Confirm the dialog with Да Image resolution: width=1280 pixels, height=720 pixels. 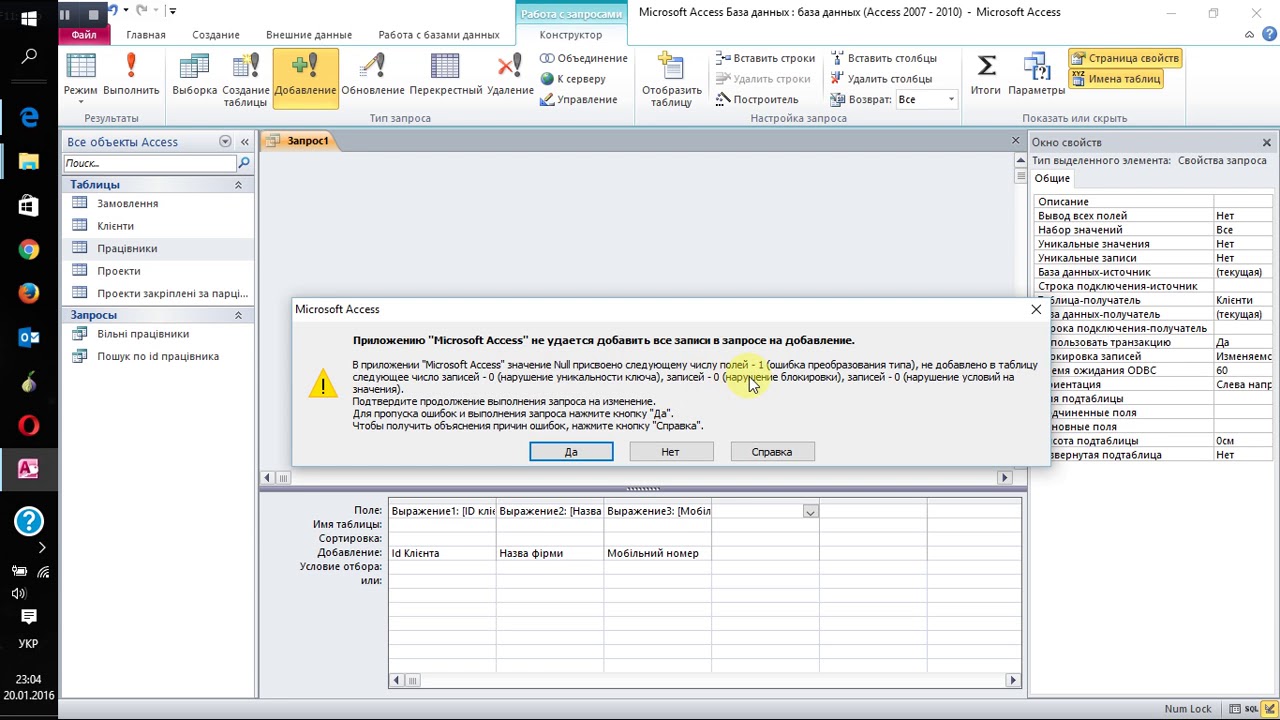tap(571, 452)
